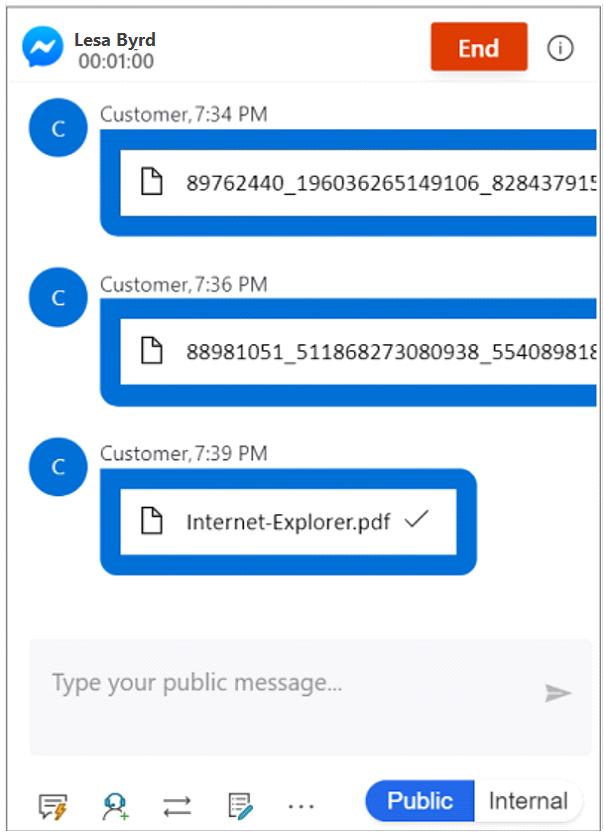Click the transfer conversation arrows icon
Viewport: 604px width, 833px height.
coord(177,806)
